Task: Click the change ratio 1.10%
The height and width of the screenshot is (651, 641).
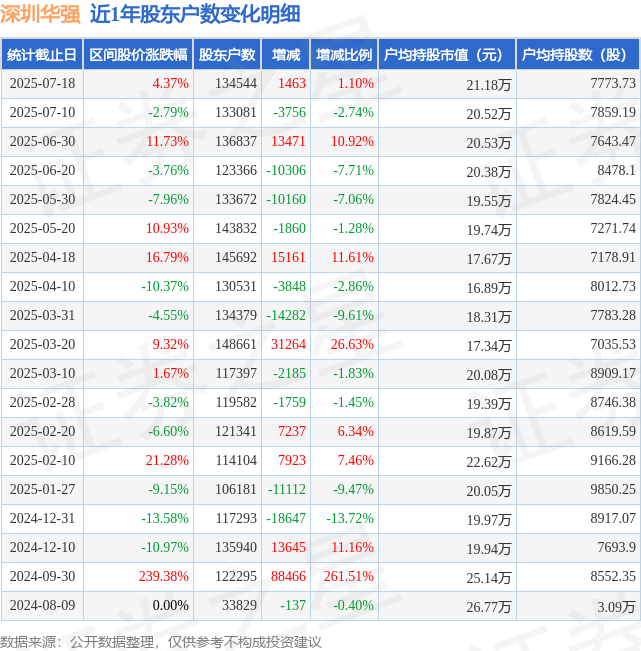Action: [356, 83]
